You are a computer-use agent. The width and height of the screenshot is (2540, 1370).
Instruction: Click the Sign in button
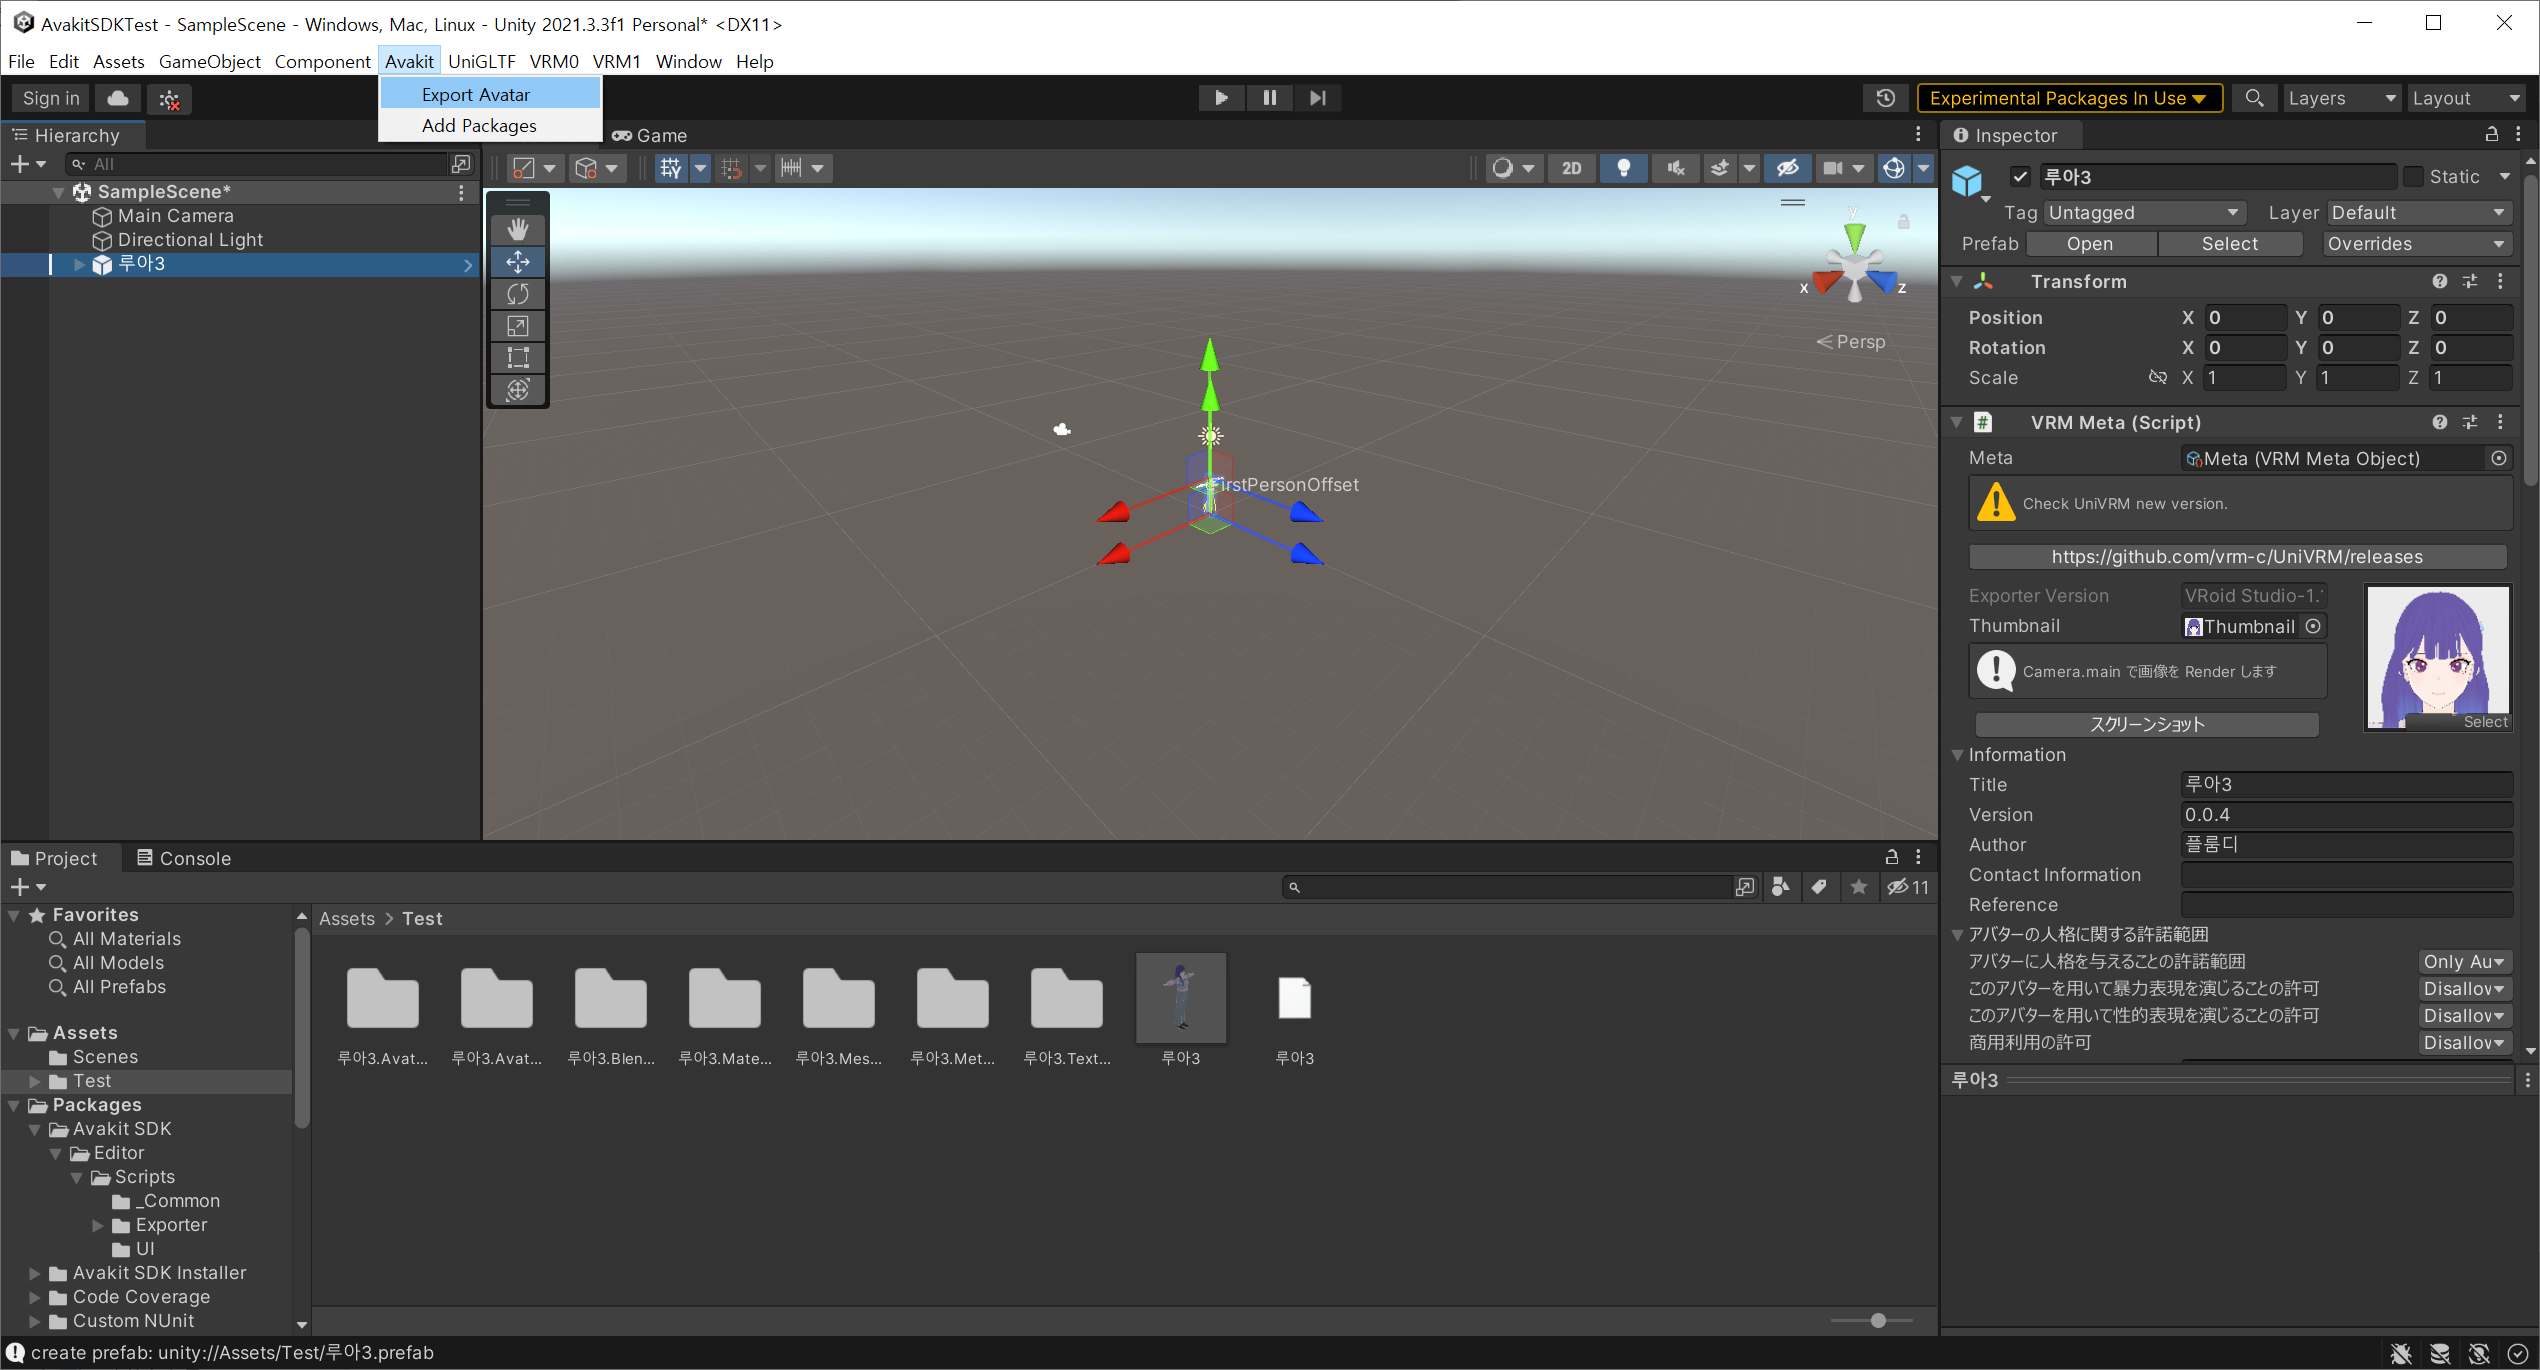(x=51, y=98)
